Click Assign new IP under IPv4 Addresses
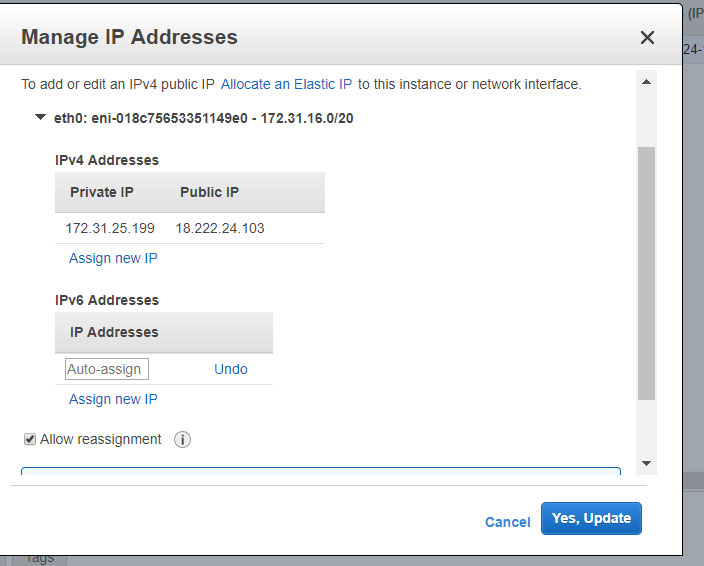This screenshot has height=566, width=704. tap(113, 258)
